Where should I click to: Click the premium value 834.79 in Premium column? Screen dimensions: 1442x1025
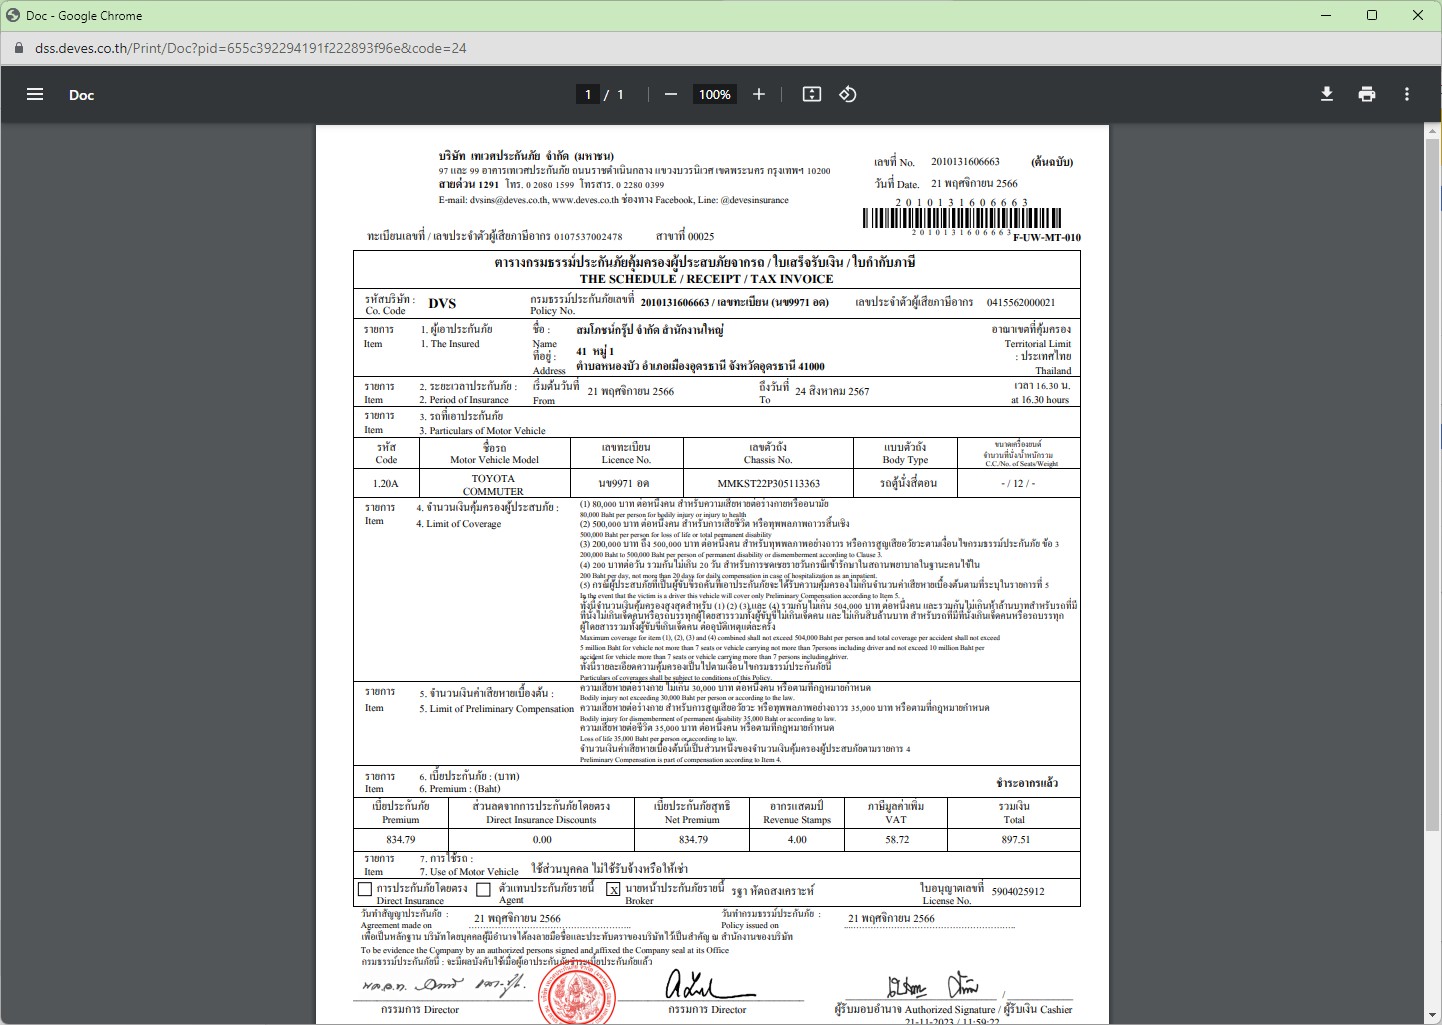pos(400,839)
